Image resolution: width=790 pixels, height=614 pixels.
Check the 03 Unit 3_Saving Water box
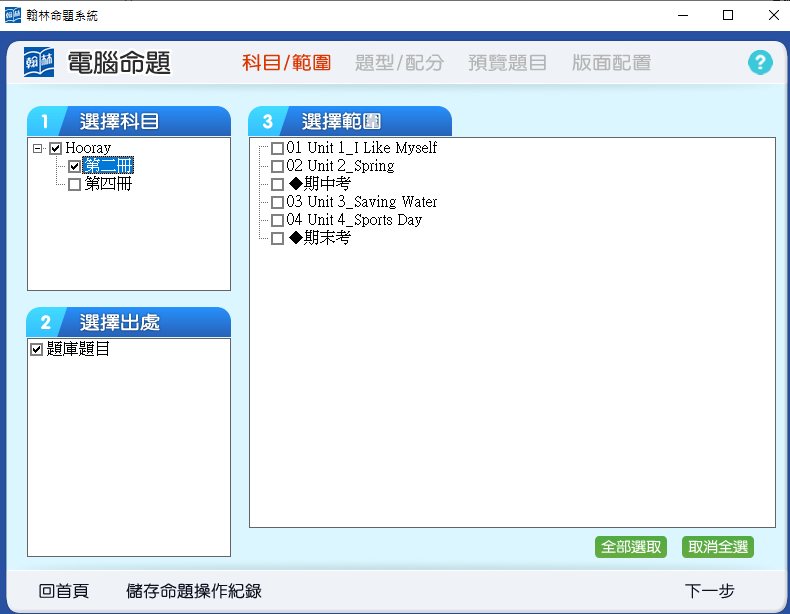[x=277, y=202]
